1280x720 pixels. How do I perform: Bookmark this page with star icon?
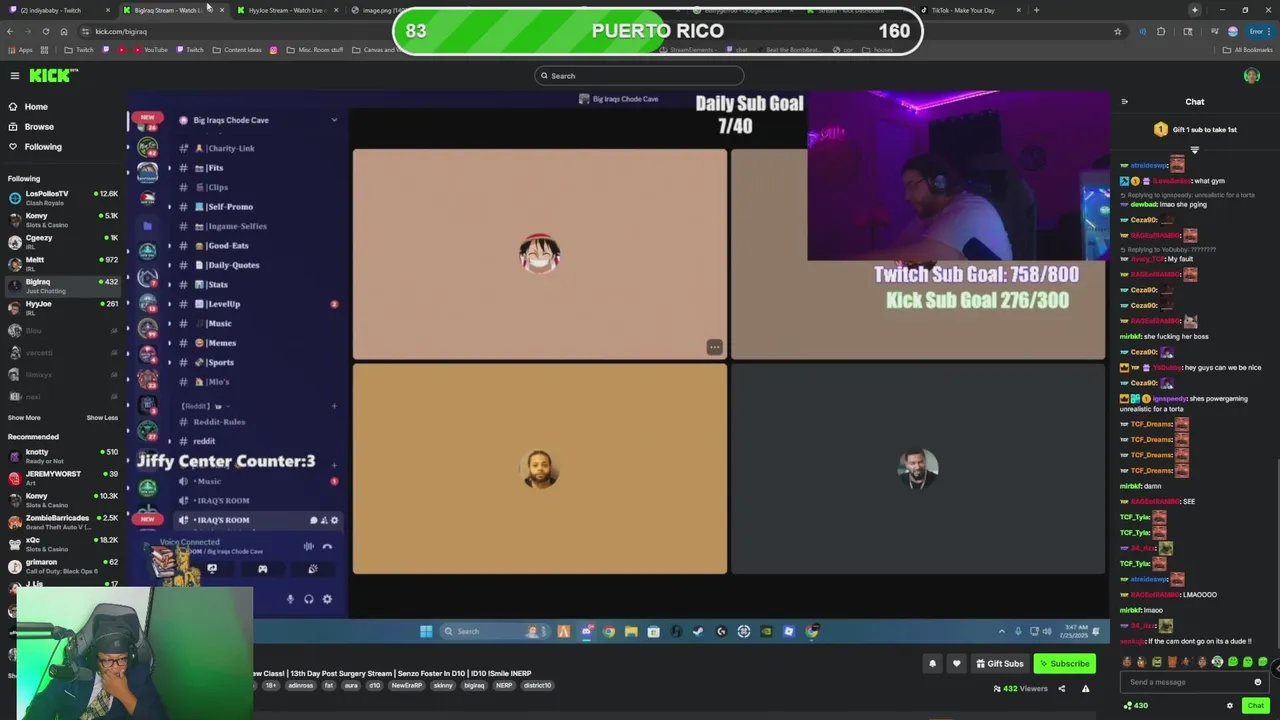(1117, 31)
